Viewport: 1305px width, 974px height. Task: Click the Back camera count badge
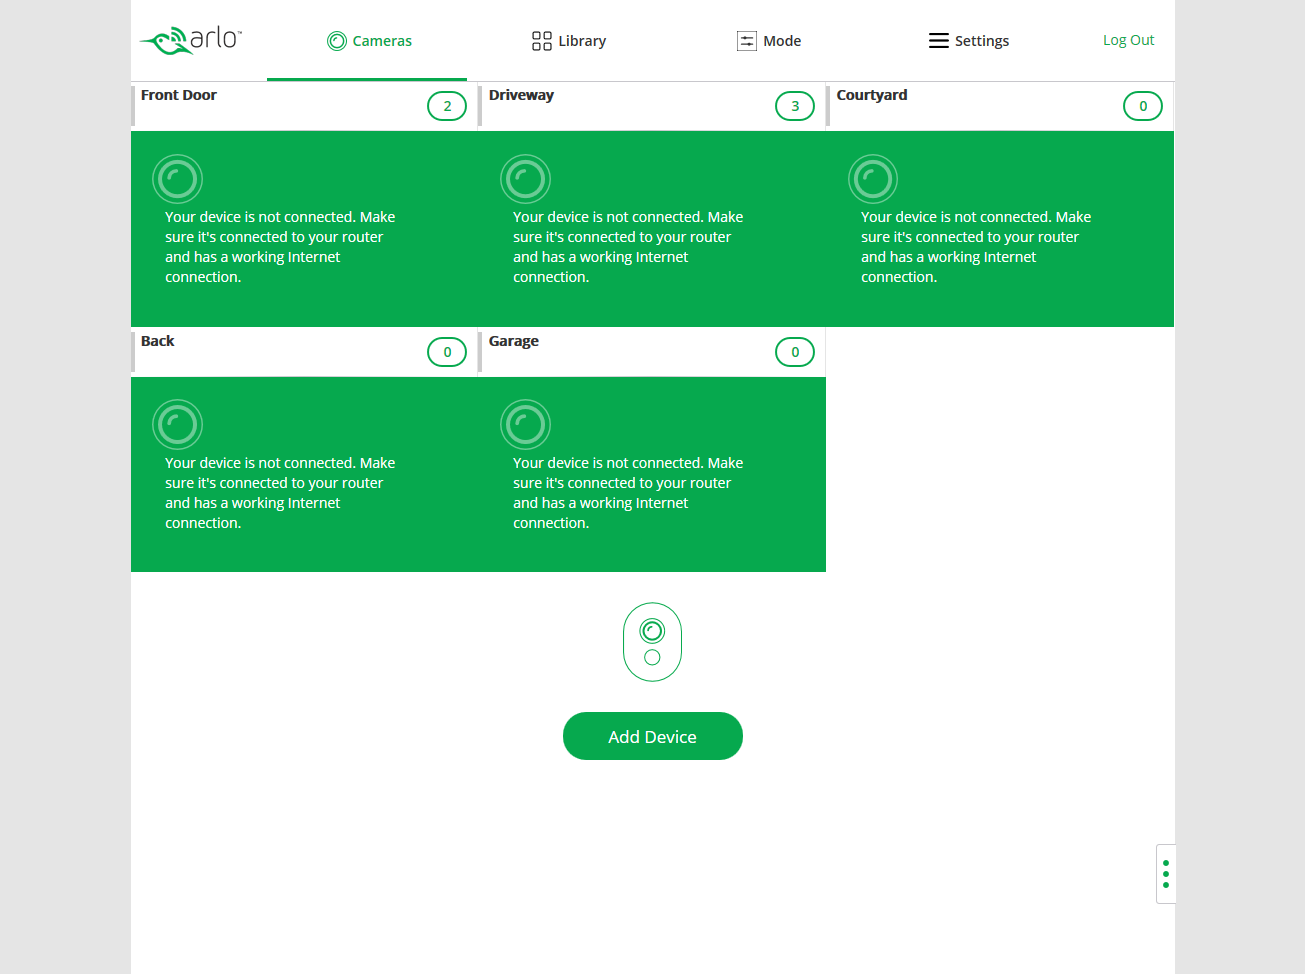(x=447, y=352)
